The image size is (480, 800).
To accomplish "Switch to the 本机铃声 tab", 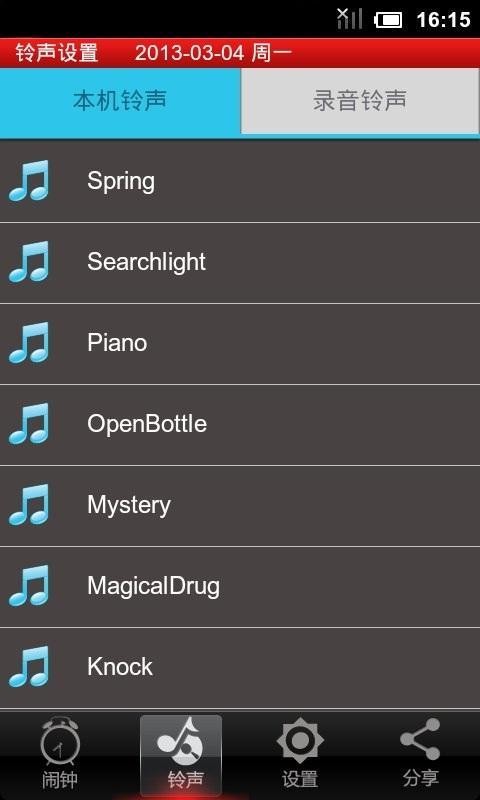I will pos(120,101).
